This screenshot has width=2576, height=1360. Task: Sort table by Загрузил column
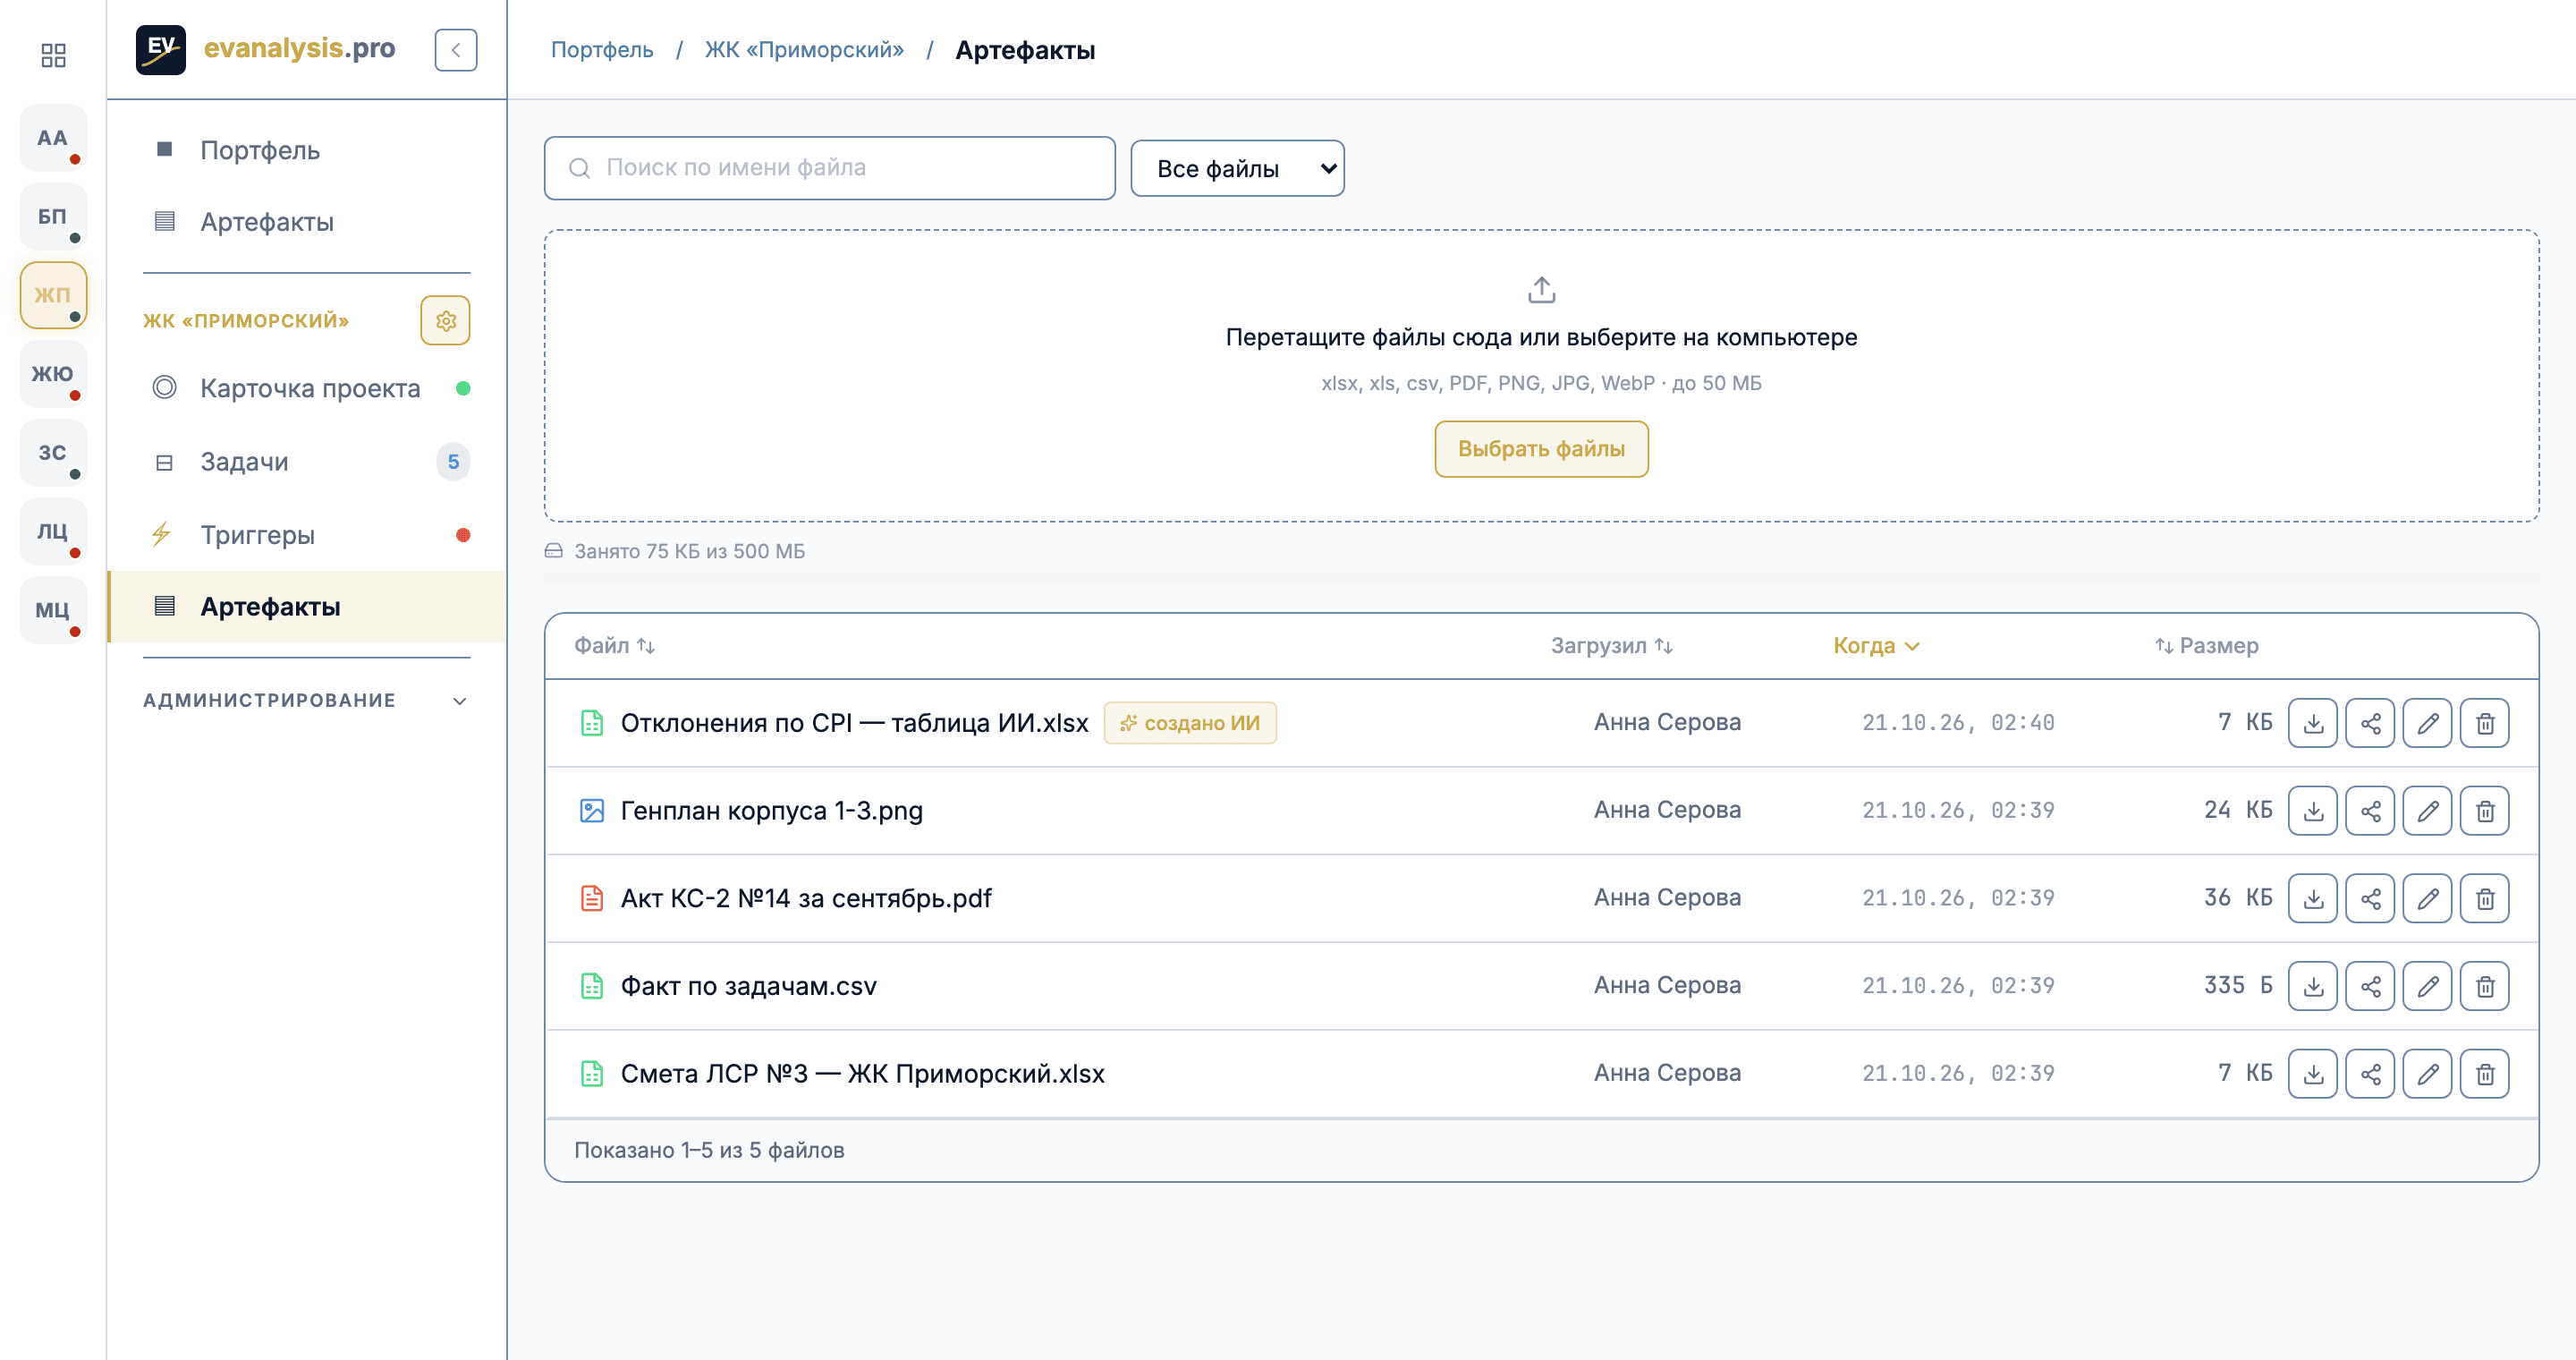1611,646
